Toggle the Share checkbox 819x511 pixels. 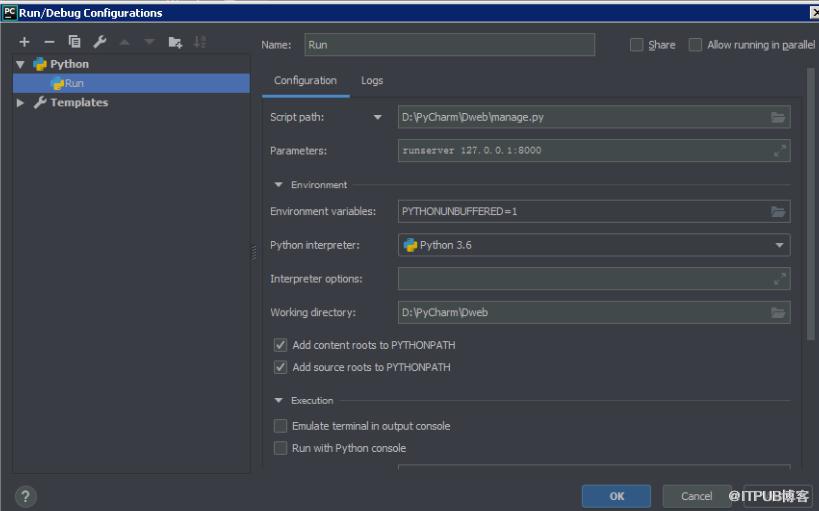636,45
